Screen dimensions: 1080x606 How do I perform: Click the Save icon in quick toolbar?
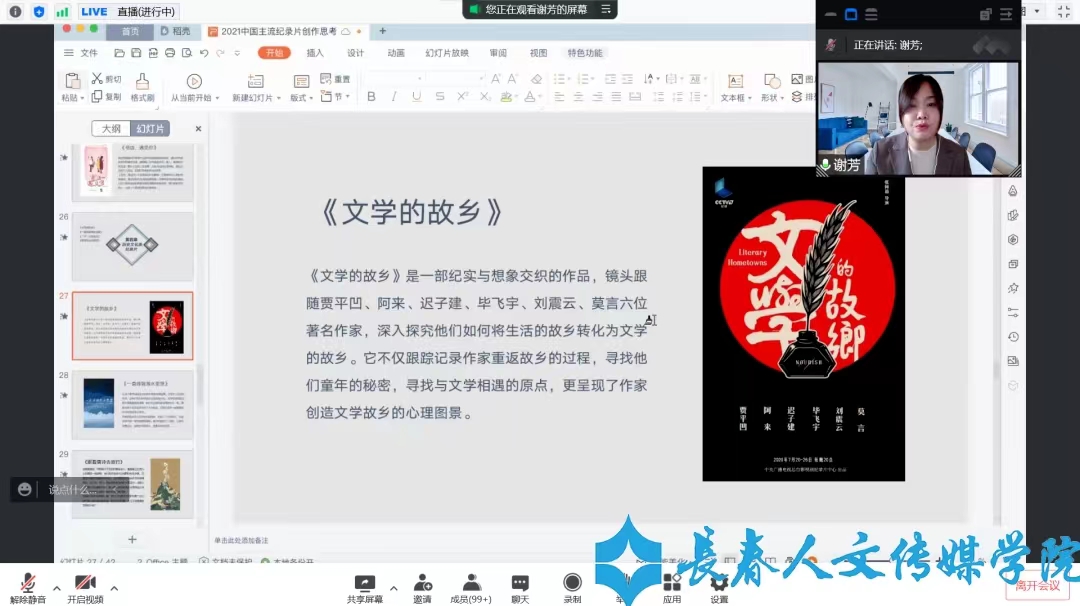(x=136, y=53)
